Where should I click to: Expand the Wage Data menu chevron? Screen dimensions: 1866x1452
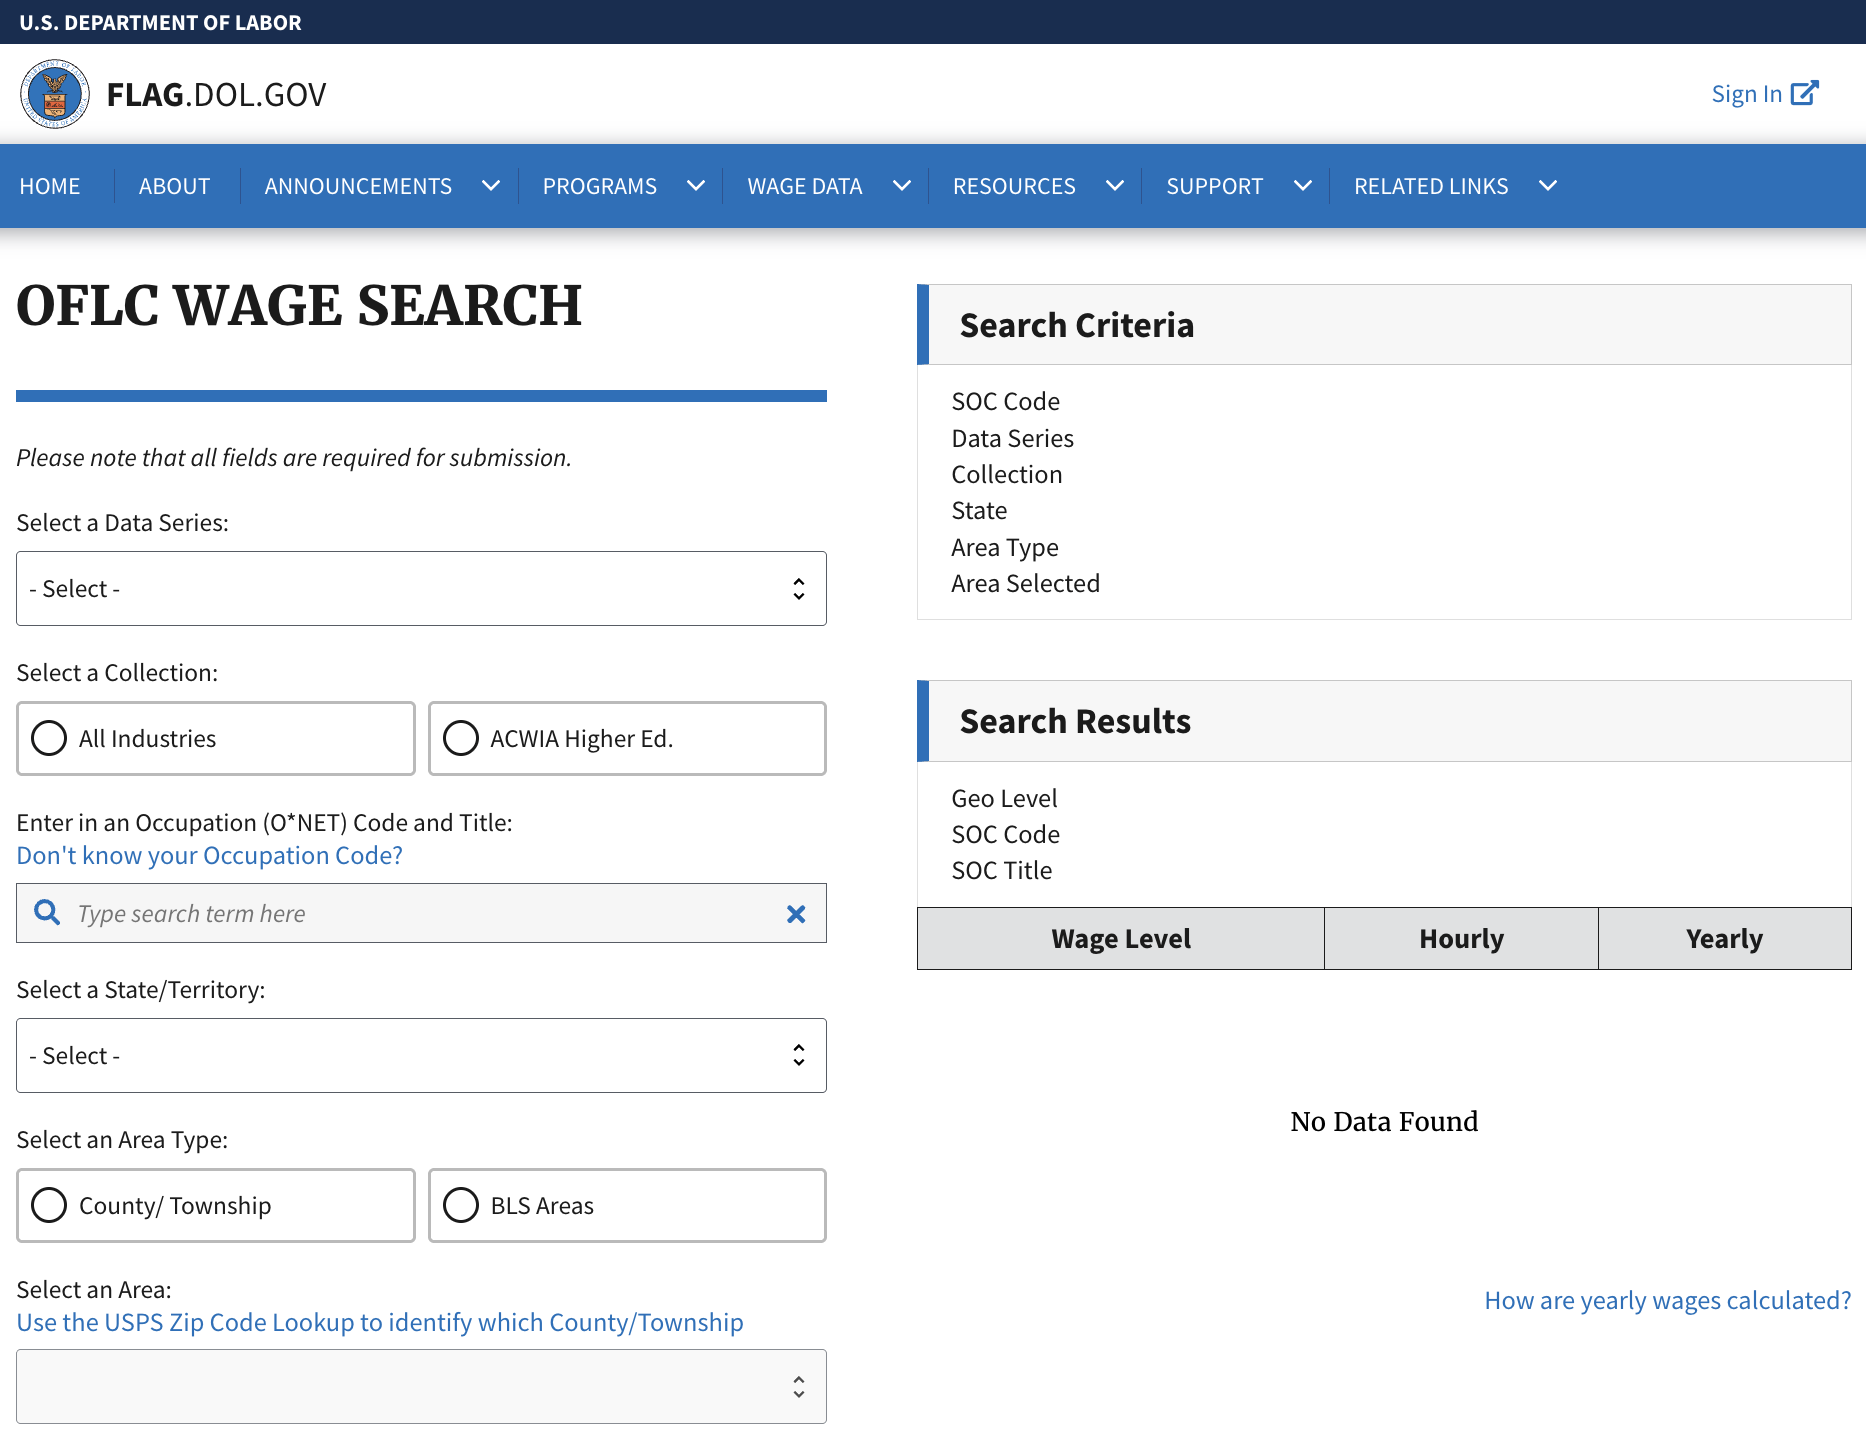click(x=901, y=186)
